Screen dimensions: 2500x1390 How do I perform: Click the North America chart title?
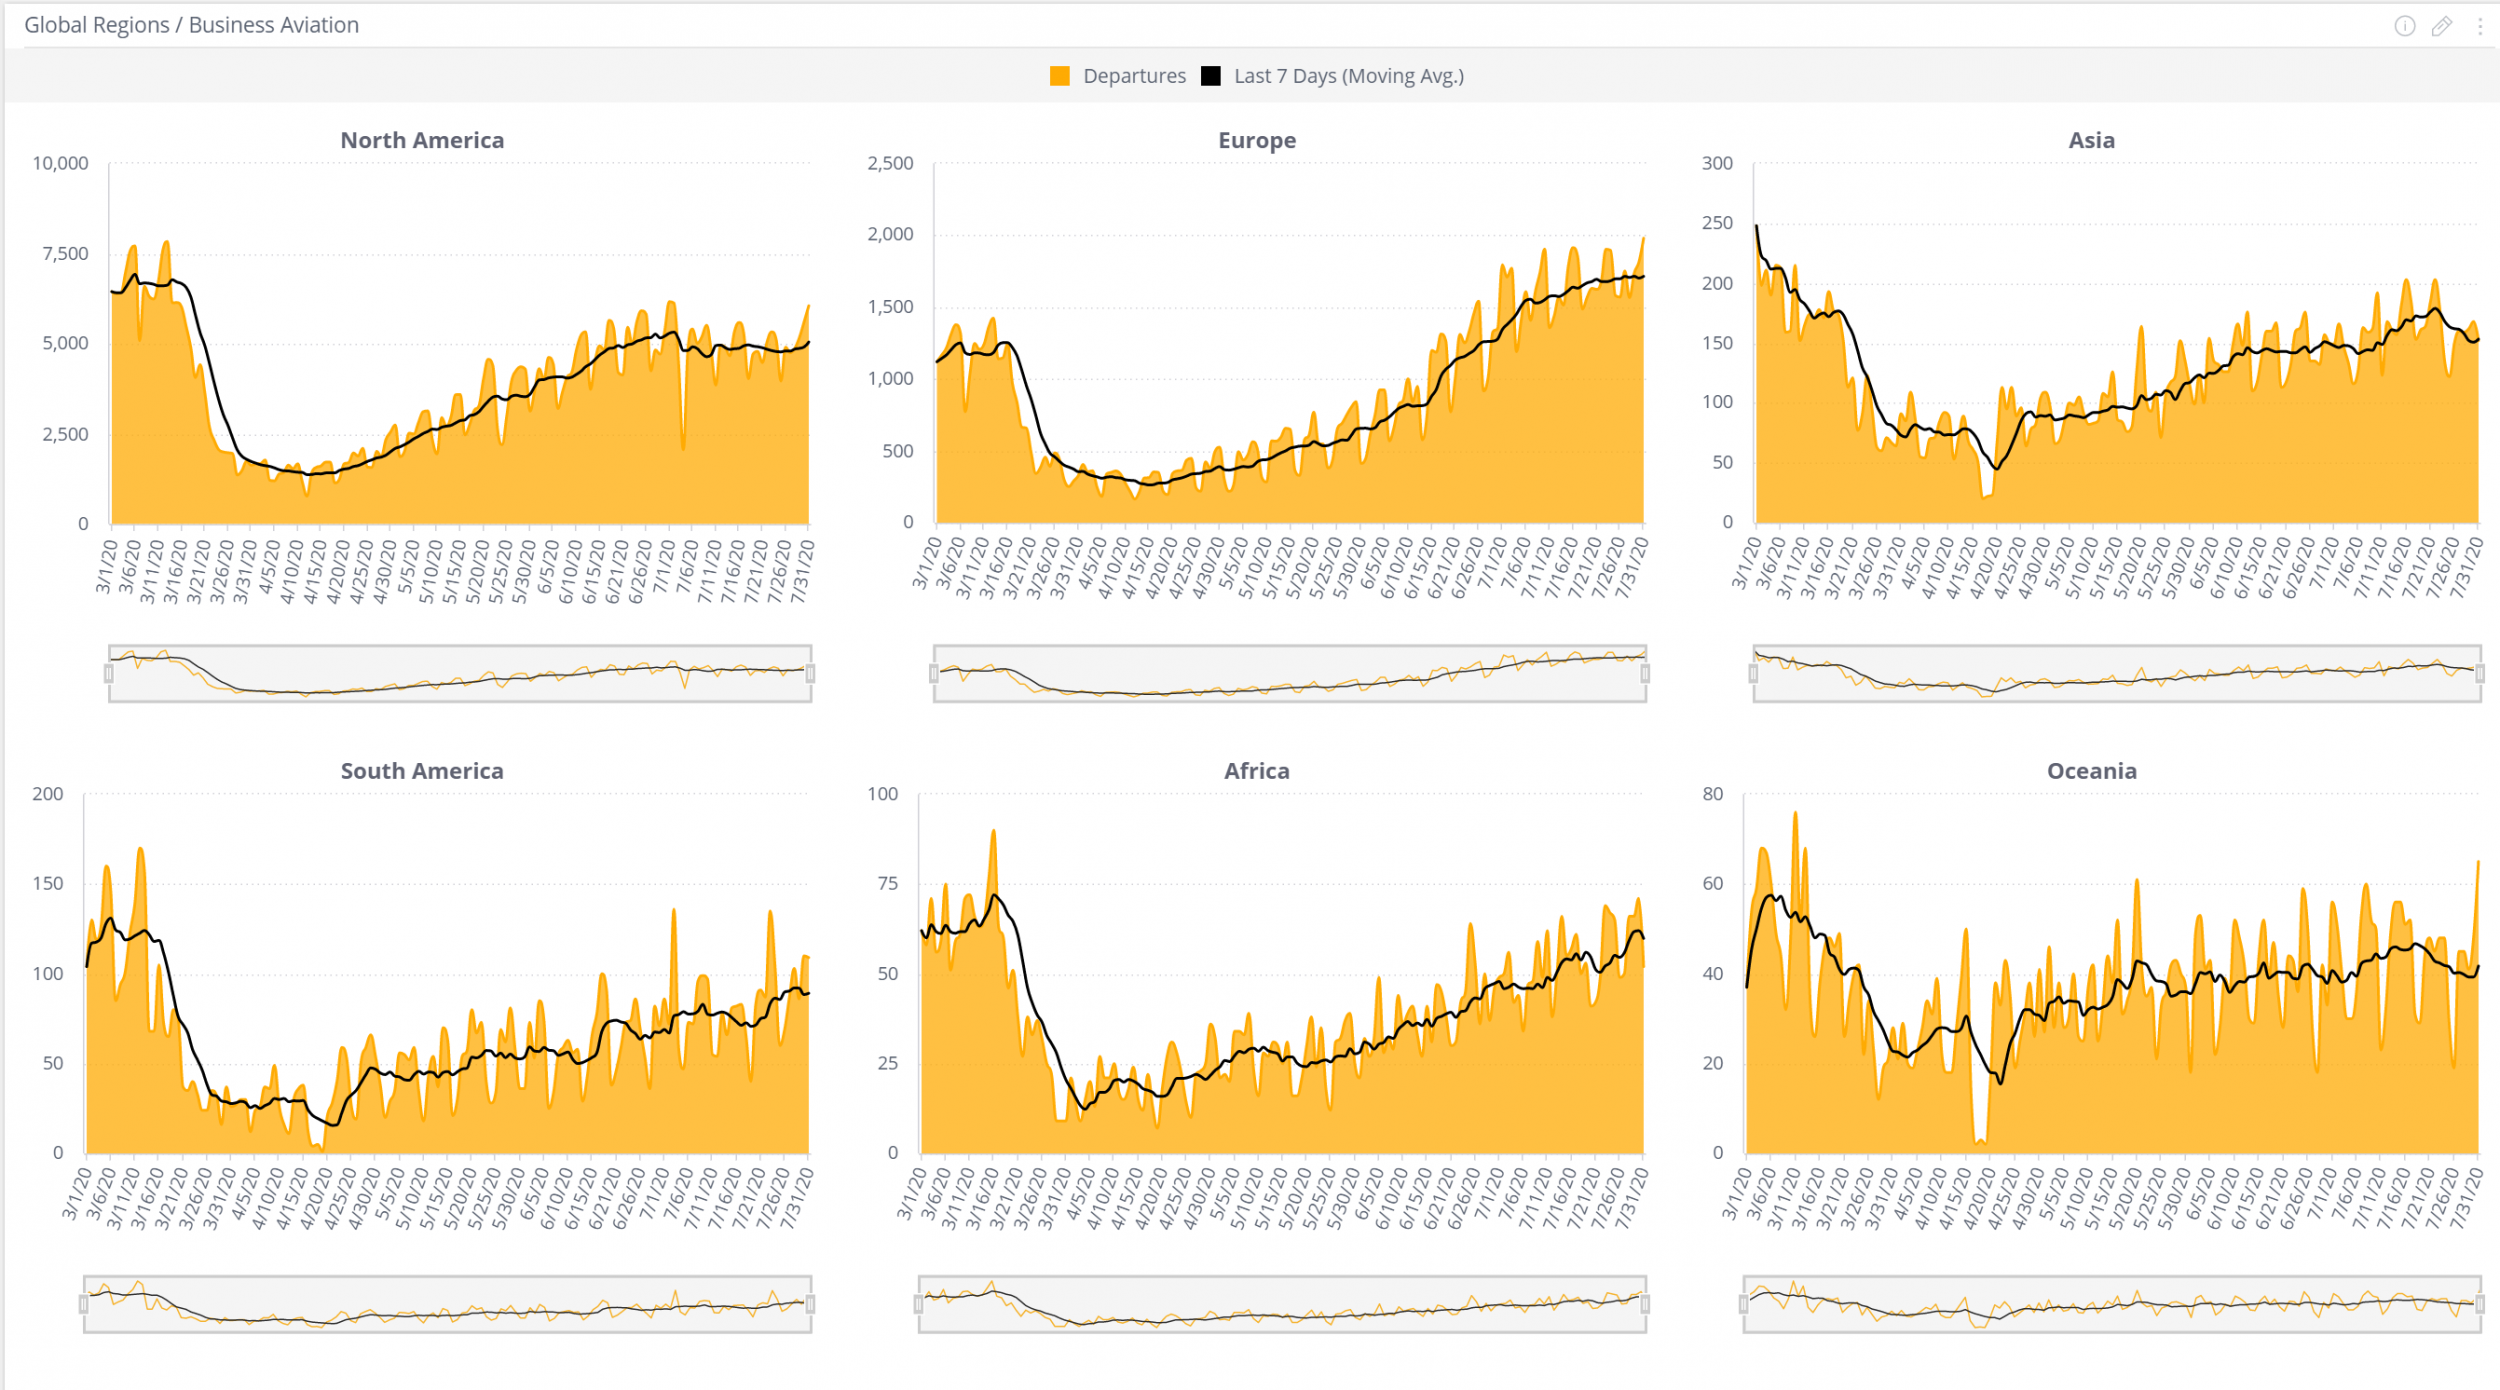(422, 140)
